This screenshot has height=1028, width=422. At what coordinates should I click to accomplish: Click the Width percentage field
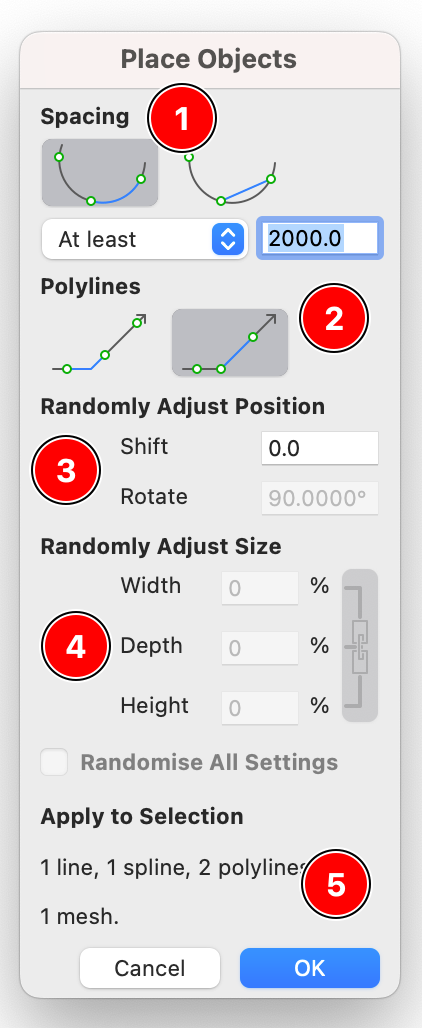point(260,587)
